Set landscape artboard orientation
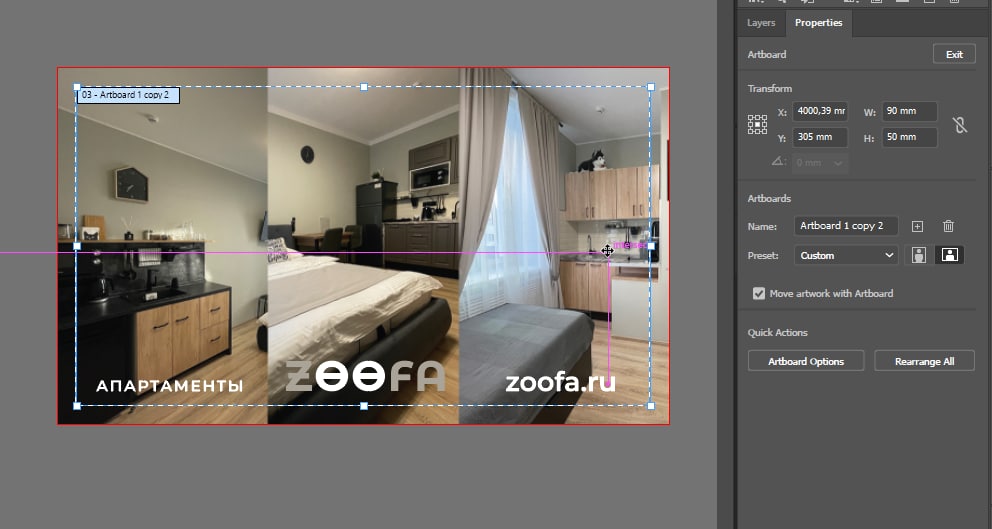992x529 pixels. tap(950, 255)
